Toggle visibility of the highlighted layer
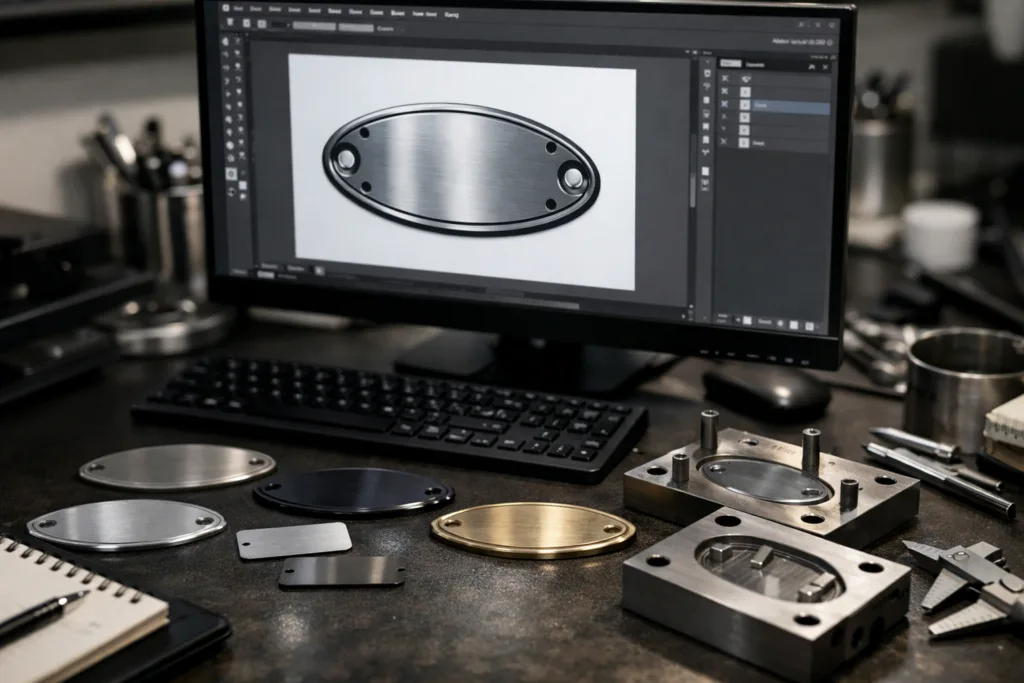 [725, 105]
